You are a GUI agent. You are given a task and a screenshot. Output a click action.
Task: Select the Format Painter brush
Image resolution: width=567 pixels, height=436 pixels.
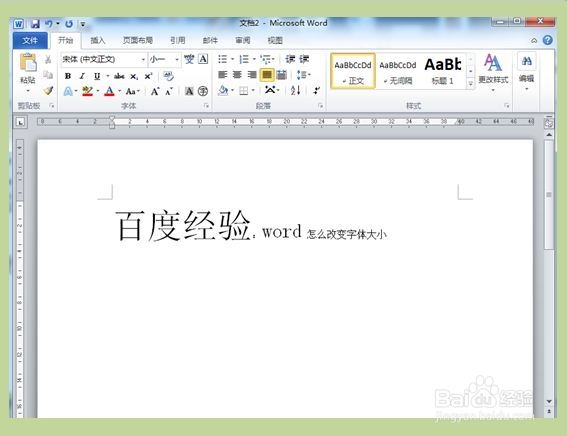coord(48,90)
